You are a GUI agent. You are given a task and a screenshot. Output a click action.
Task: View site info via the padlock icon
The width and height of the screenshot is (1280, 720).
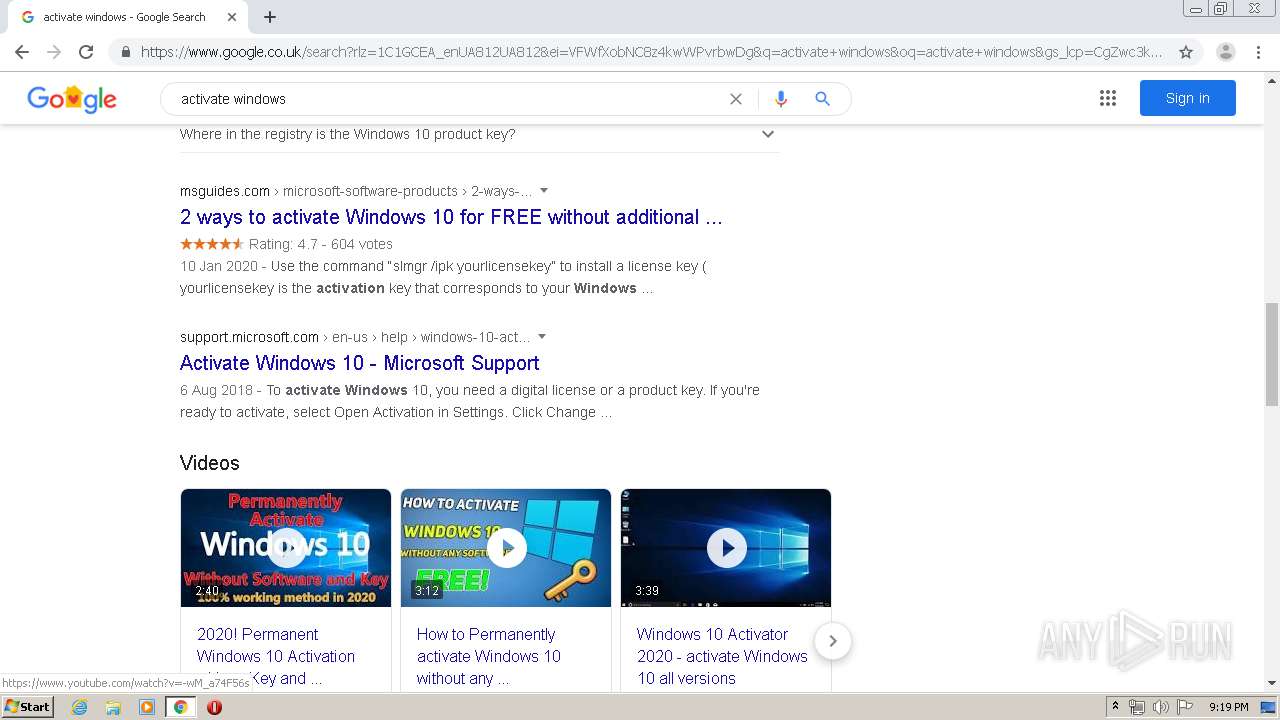point(125,52)
